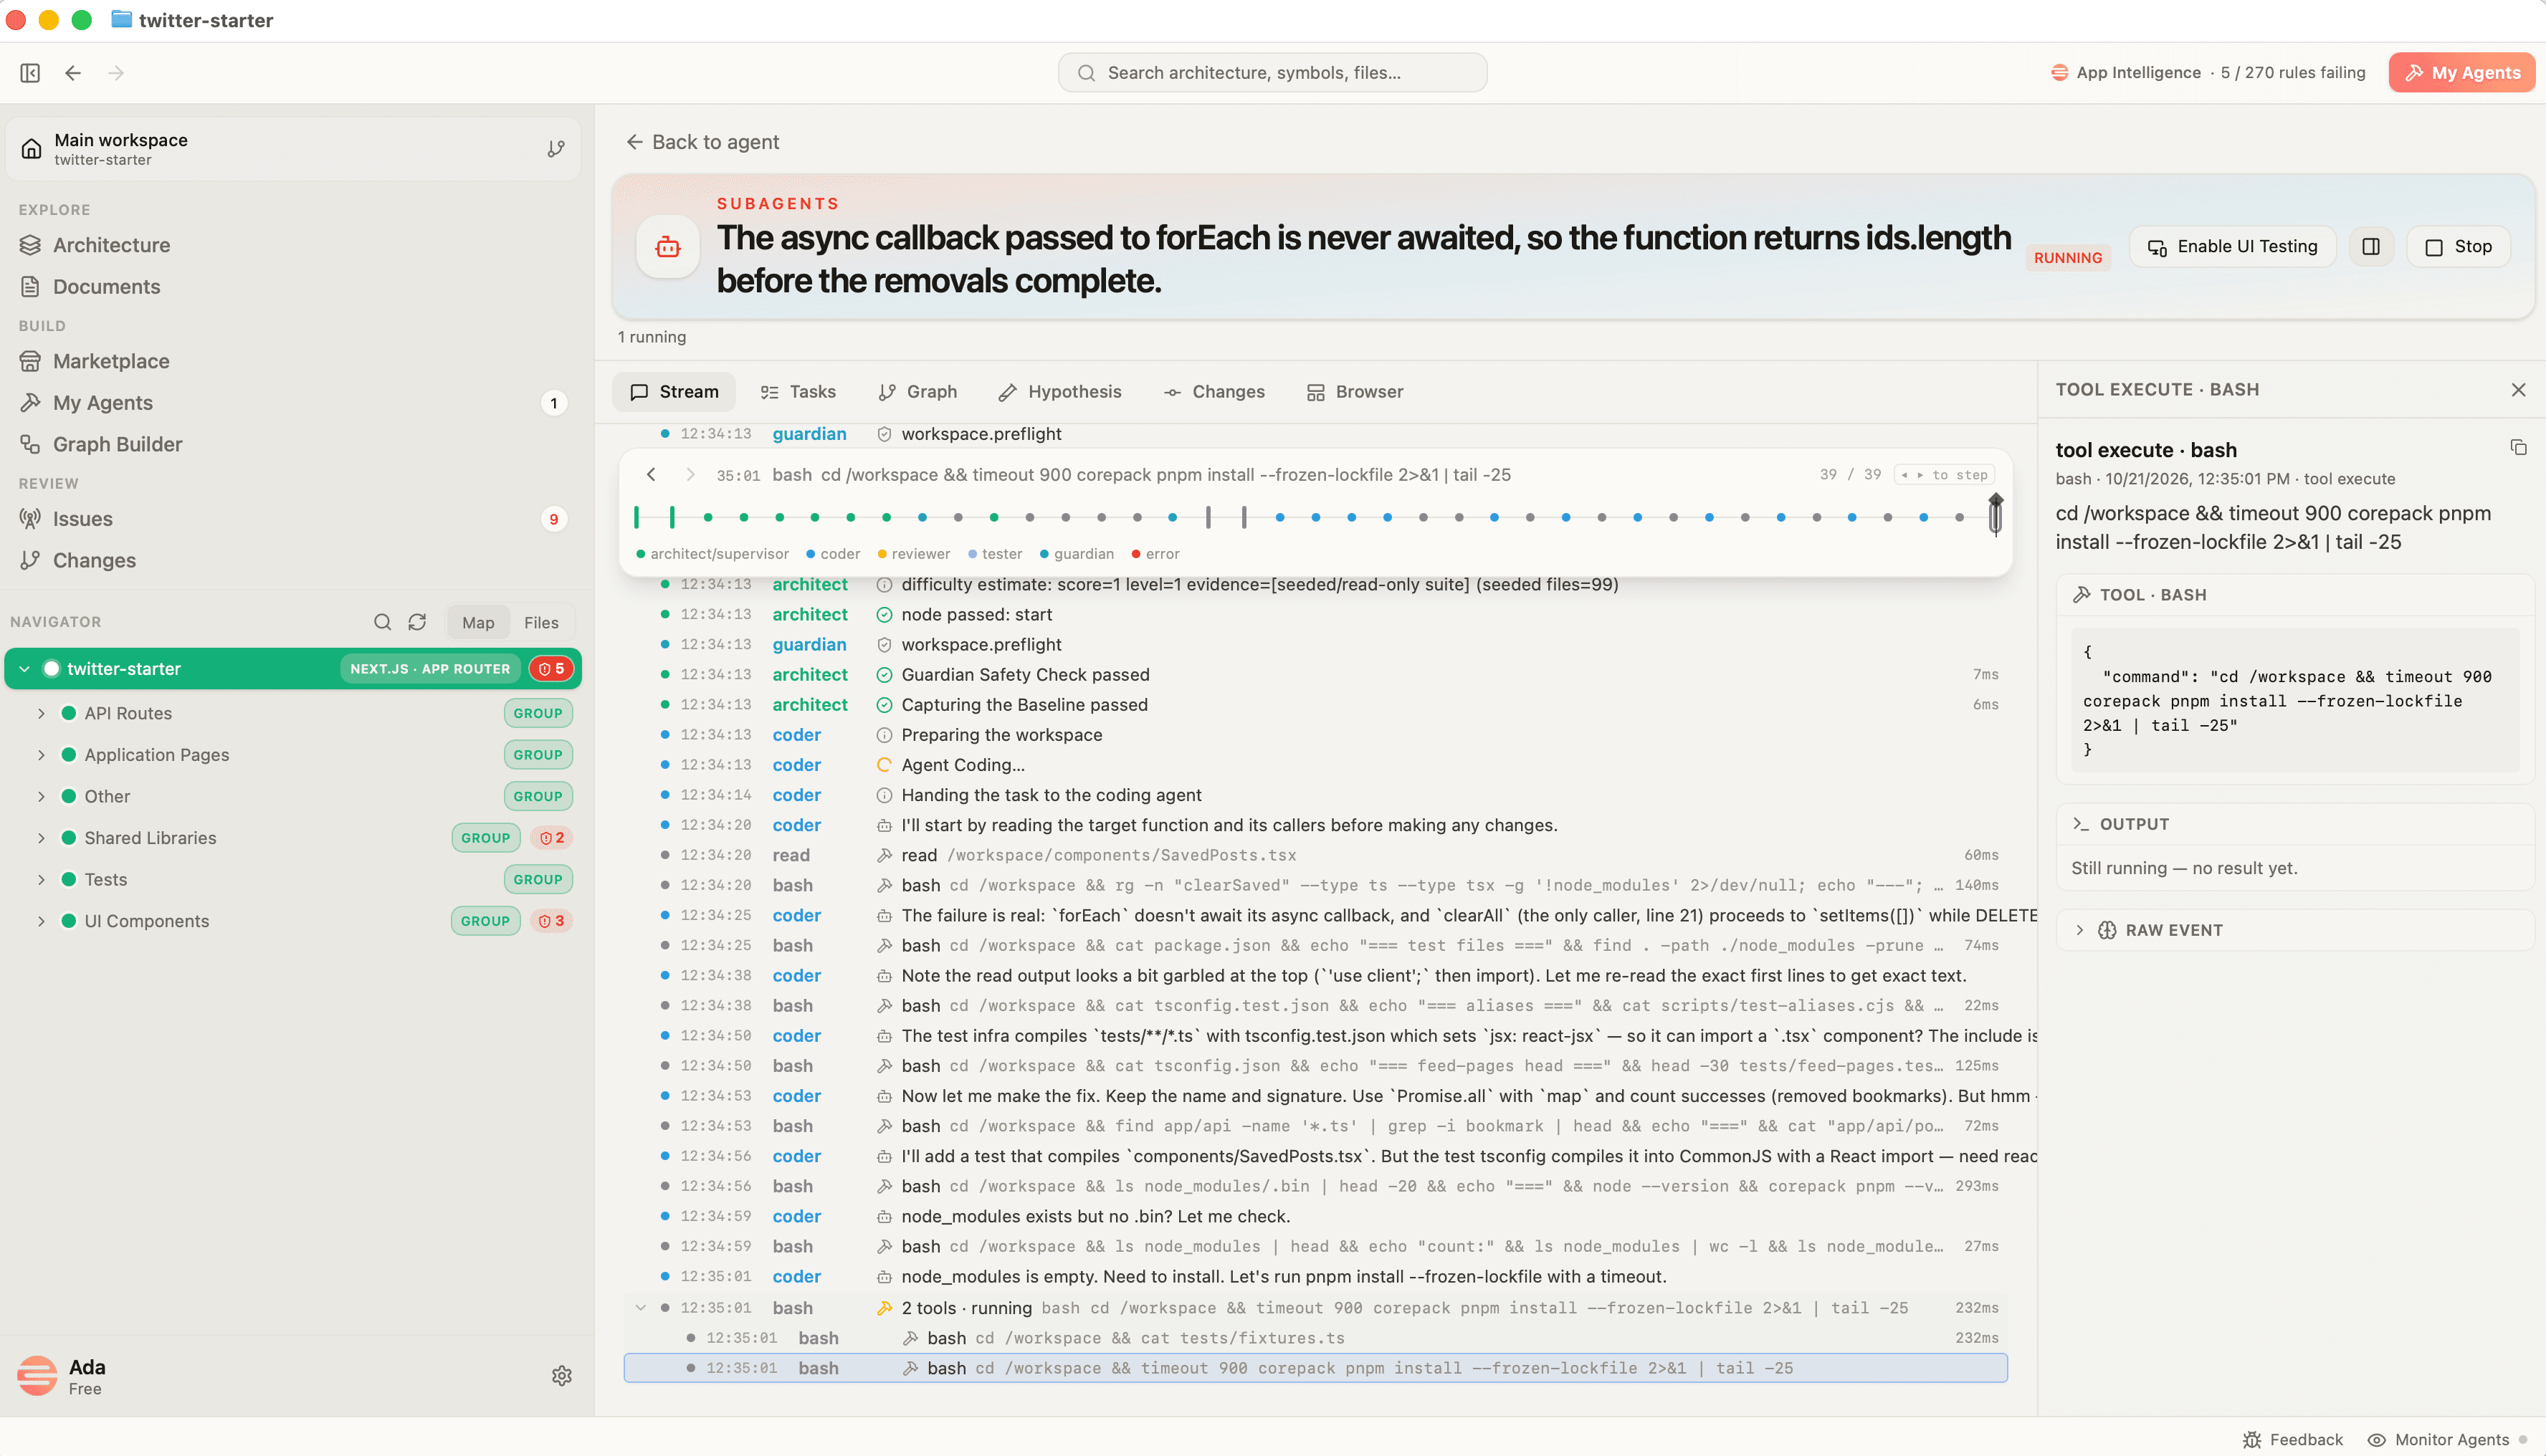Expand the RAW EVENT section

pos(2295,930)
